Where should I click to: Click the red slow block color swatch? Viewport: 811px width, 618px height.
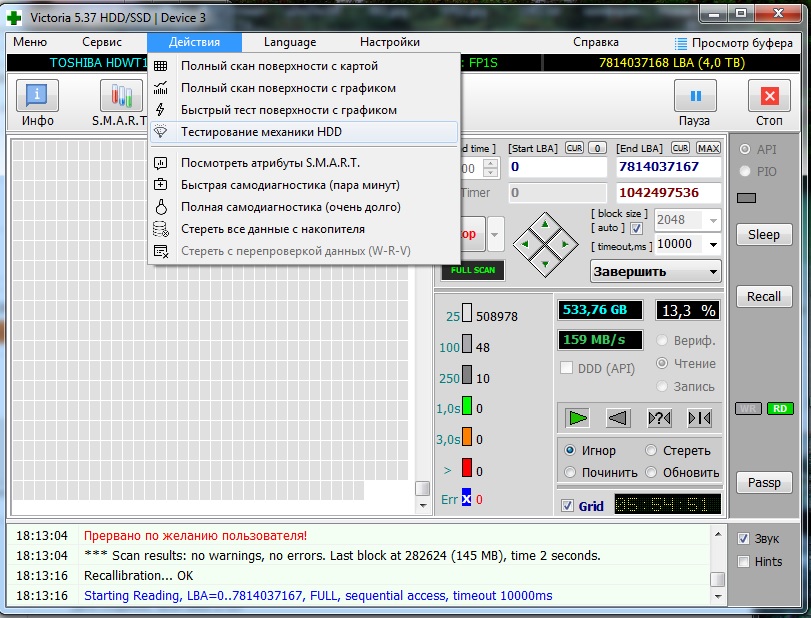[x=467, y=468]
